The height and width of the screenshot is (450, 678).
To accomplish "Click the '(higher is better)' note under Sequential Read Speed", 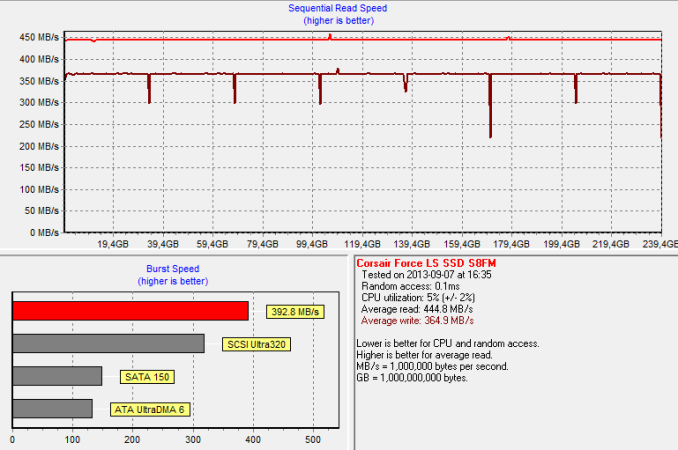I will (339, 21).
